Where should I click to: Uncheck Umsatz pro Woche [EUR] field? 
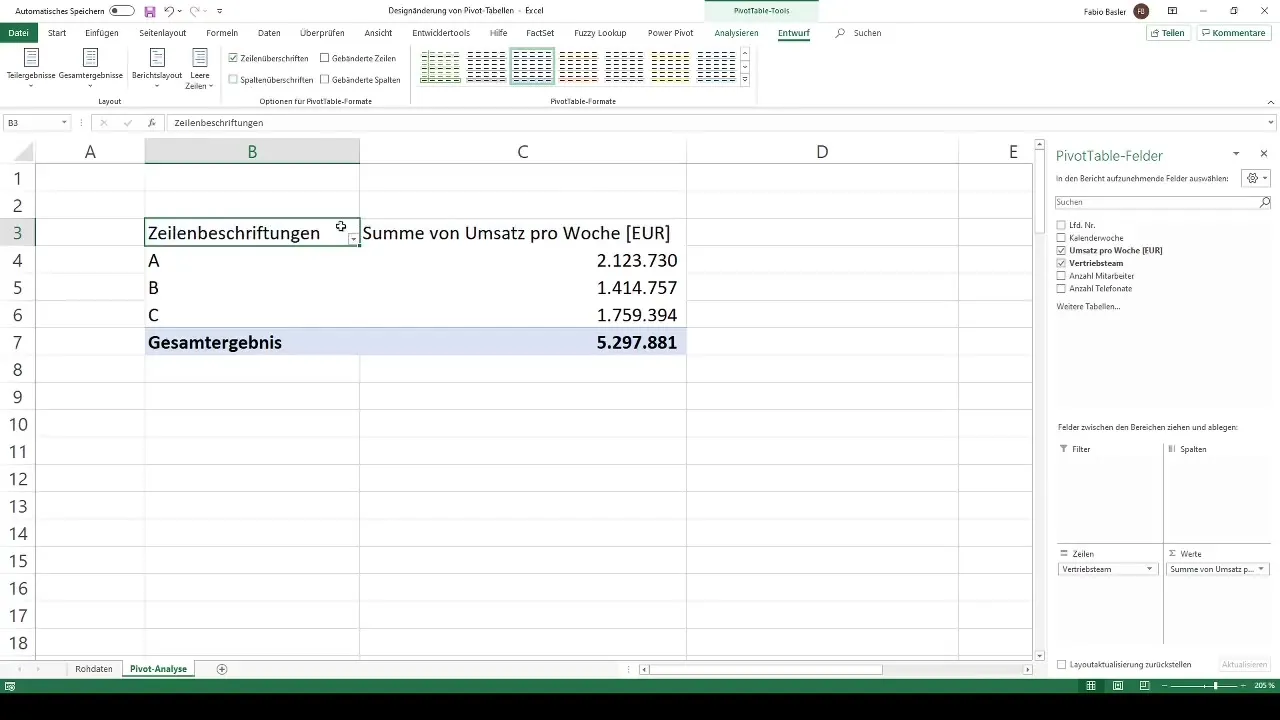click(x=1062, y=250)
